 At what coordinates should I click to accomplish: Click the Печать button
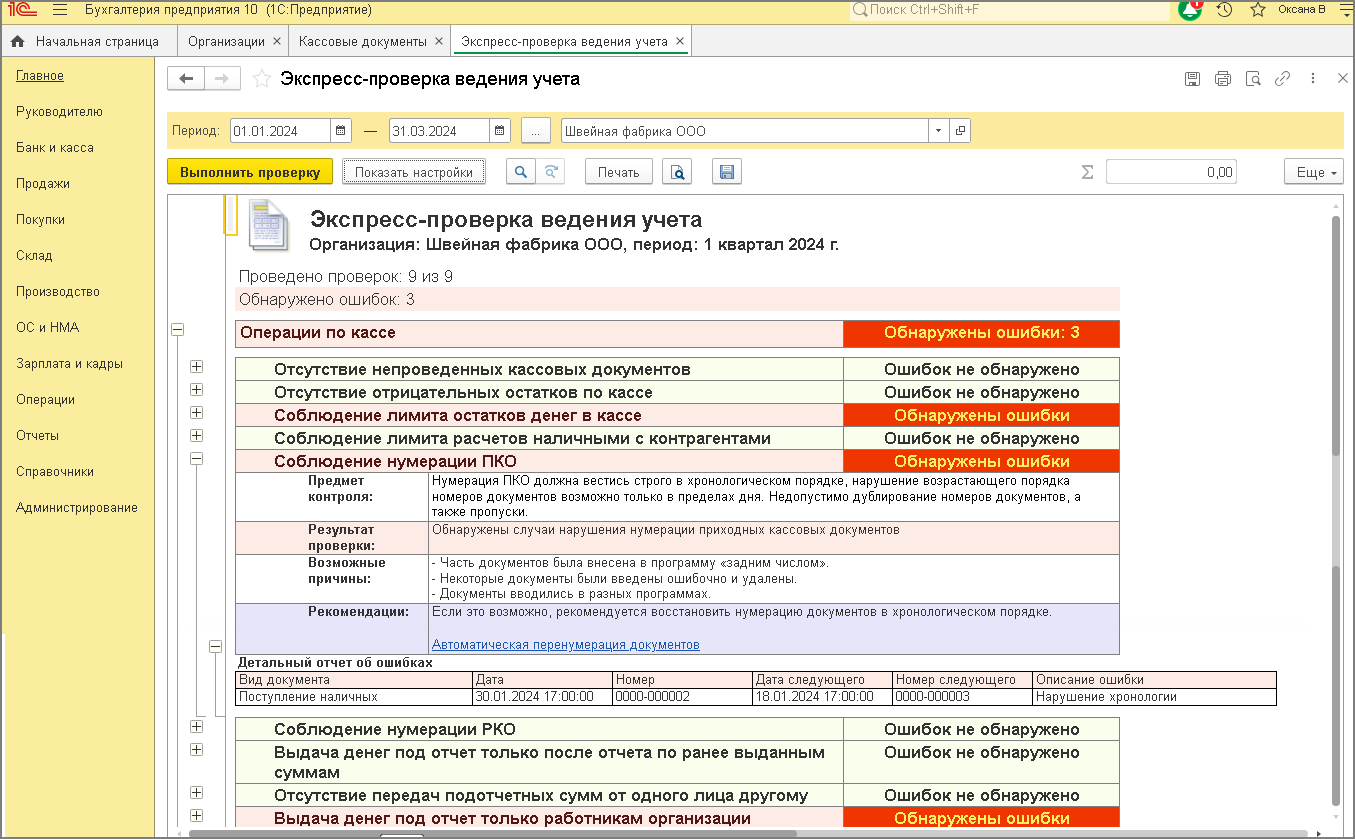(618, 172)
